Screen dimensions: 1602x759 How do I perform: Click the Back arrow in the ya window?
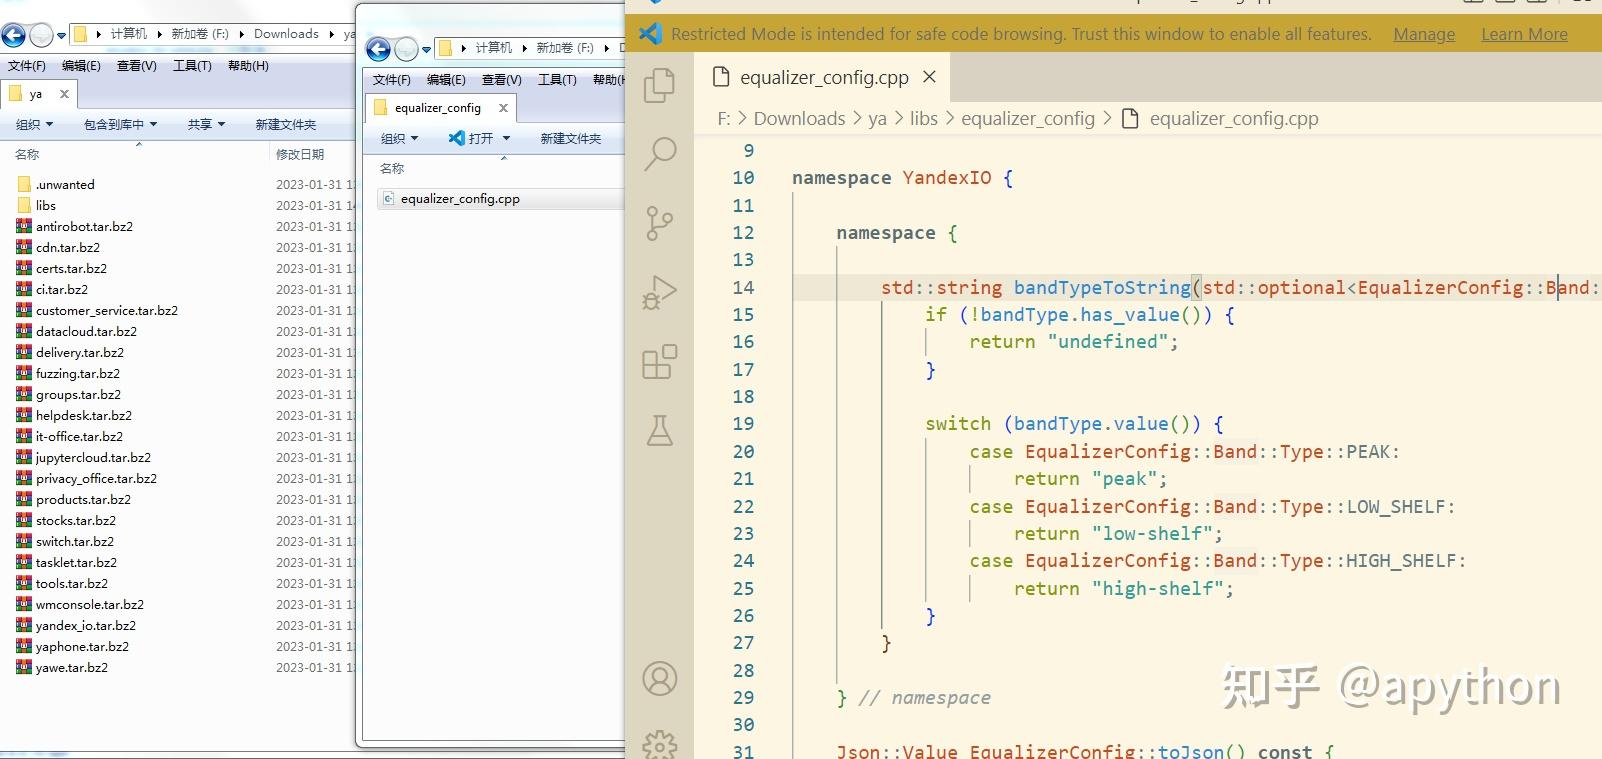13,36
